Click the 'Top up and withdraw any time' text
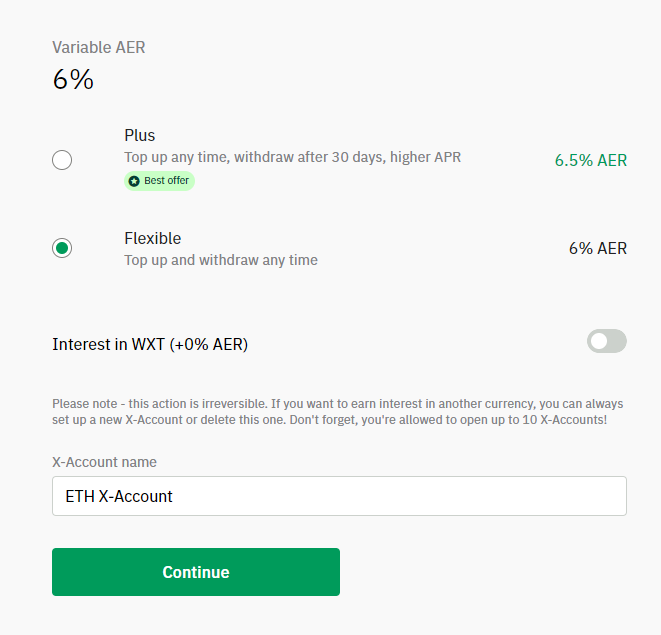The height and width of the screenshot is (635, 661). [221, 260]
